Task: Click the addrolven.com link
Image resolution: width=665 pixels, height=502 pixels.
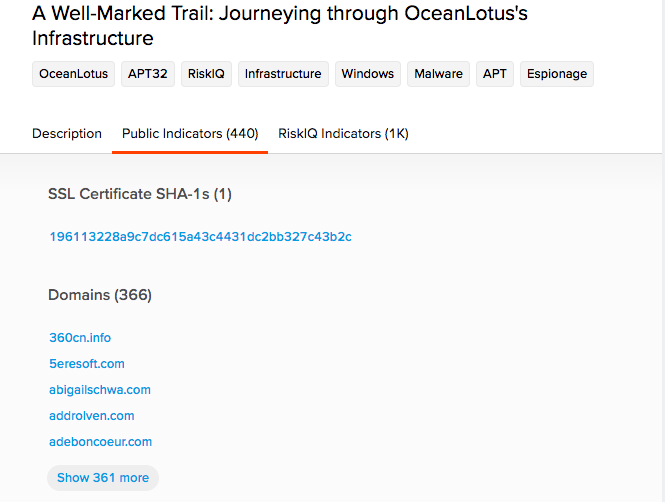Action: 92,416
